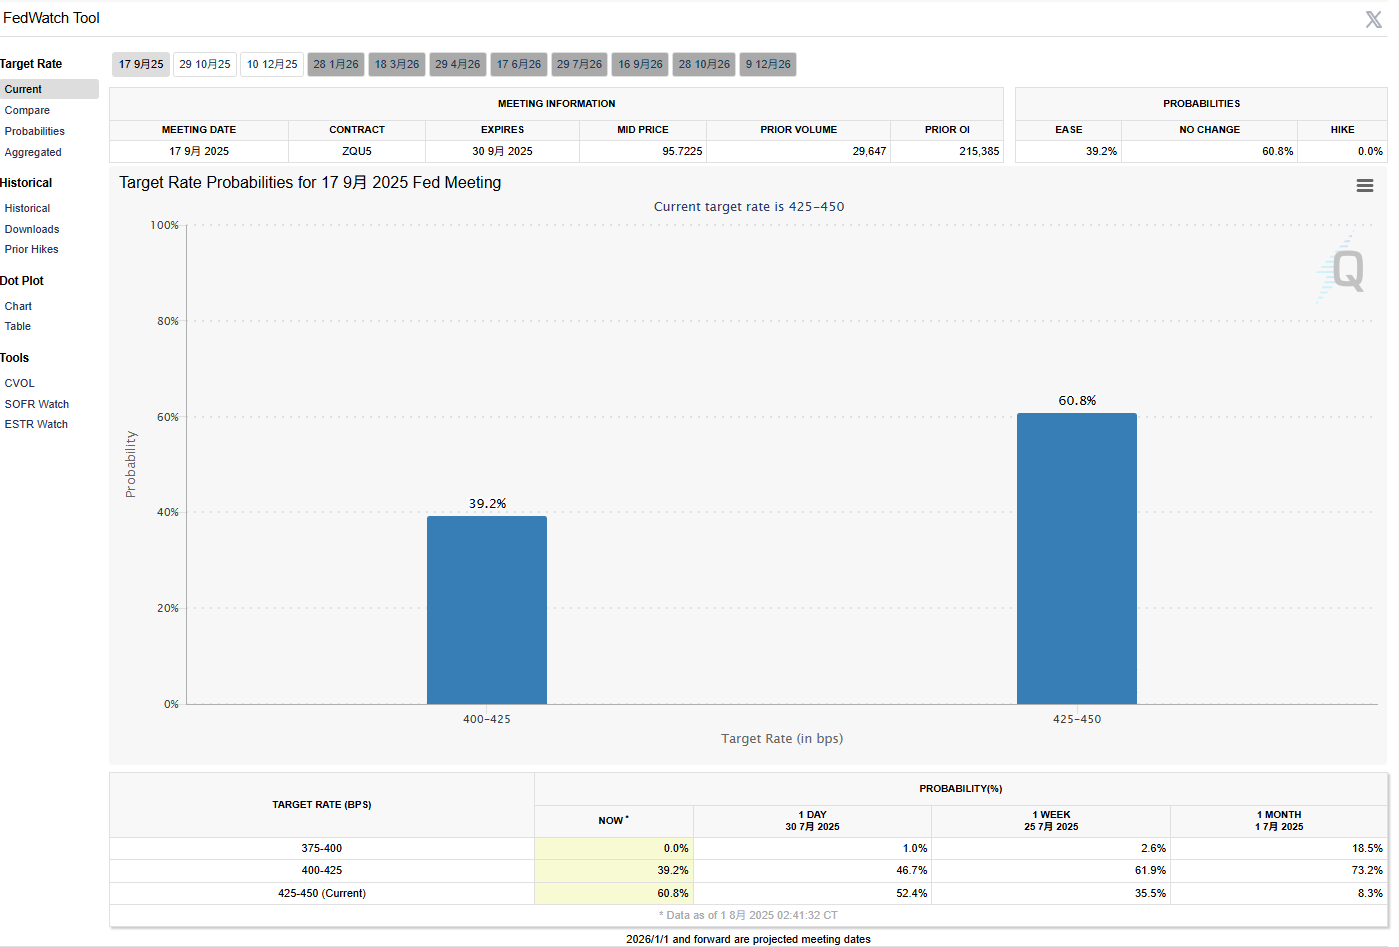Open the 9 12月26 meeting tab
The width and height of the screenshot is (1399, 947).
pyautogui.click(x=768, y=64)
